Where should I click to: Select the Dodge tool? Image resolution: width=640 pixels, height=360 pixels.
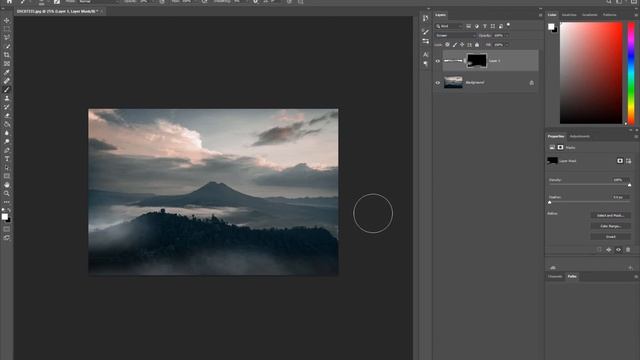tap(7, 142)
